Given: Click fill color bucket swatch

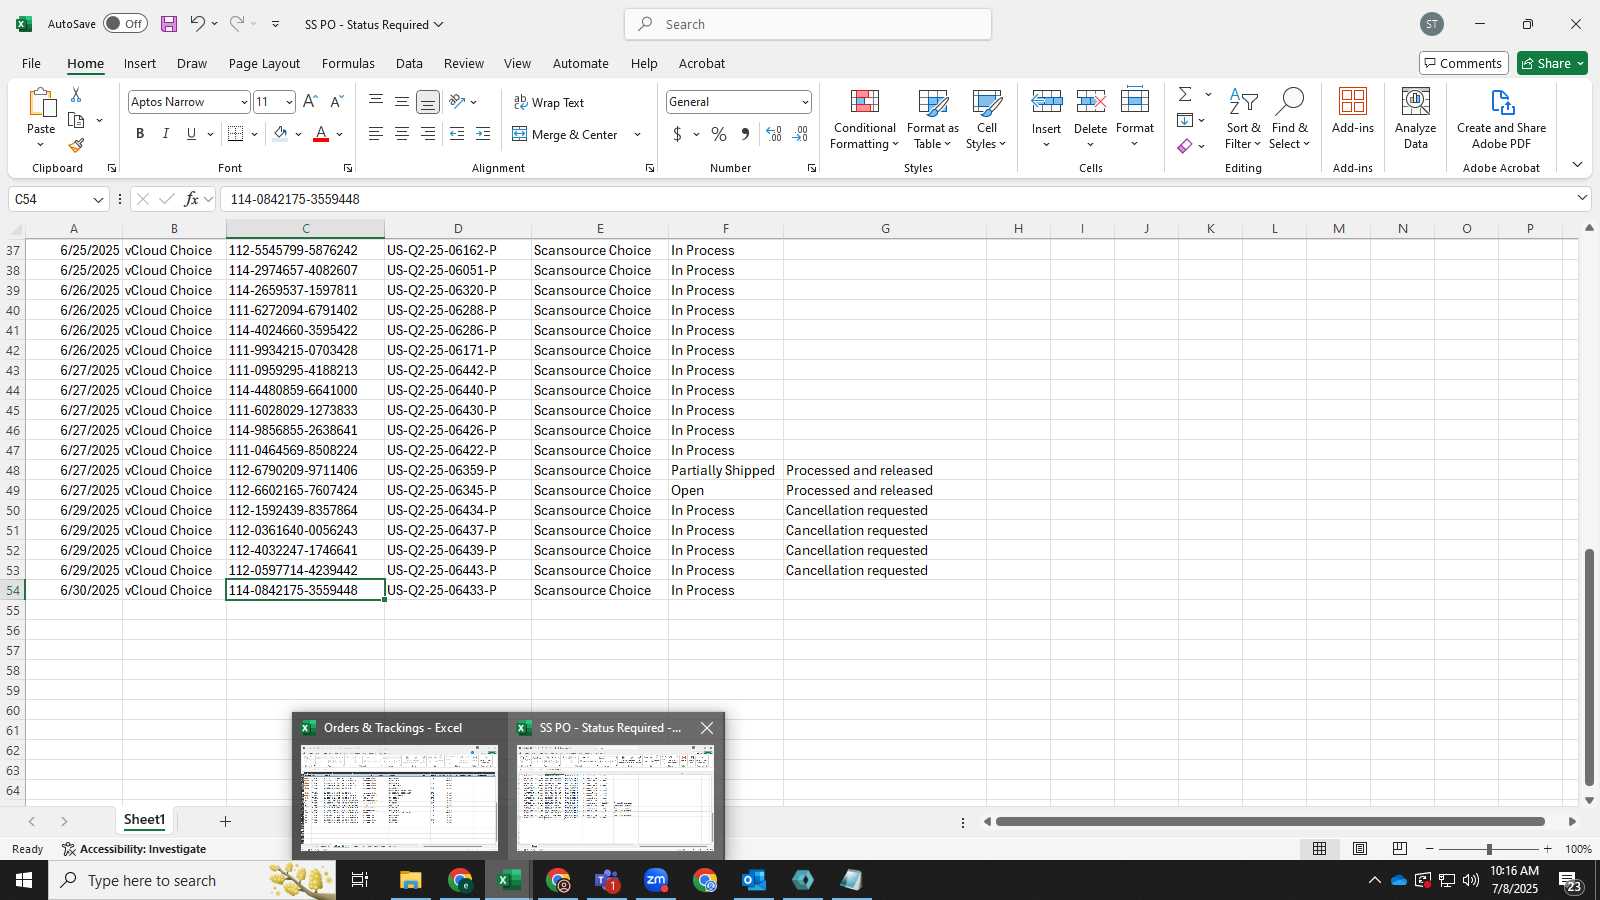Looking at the screenshot, I should 281,134.
